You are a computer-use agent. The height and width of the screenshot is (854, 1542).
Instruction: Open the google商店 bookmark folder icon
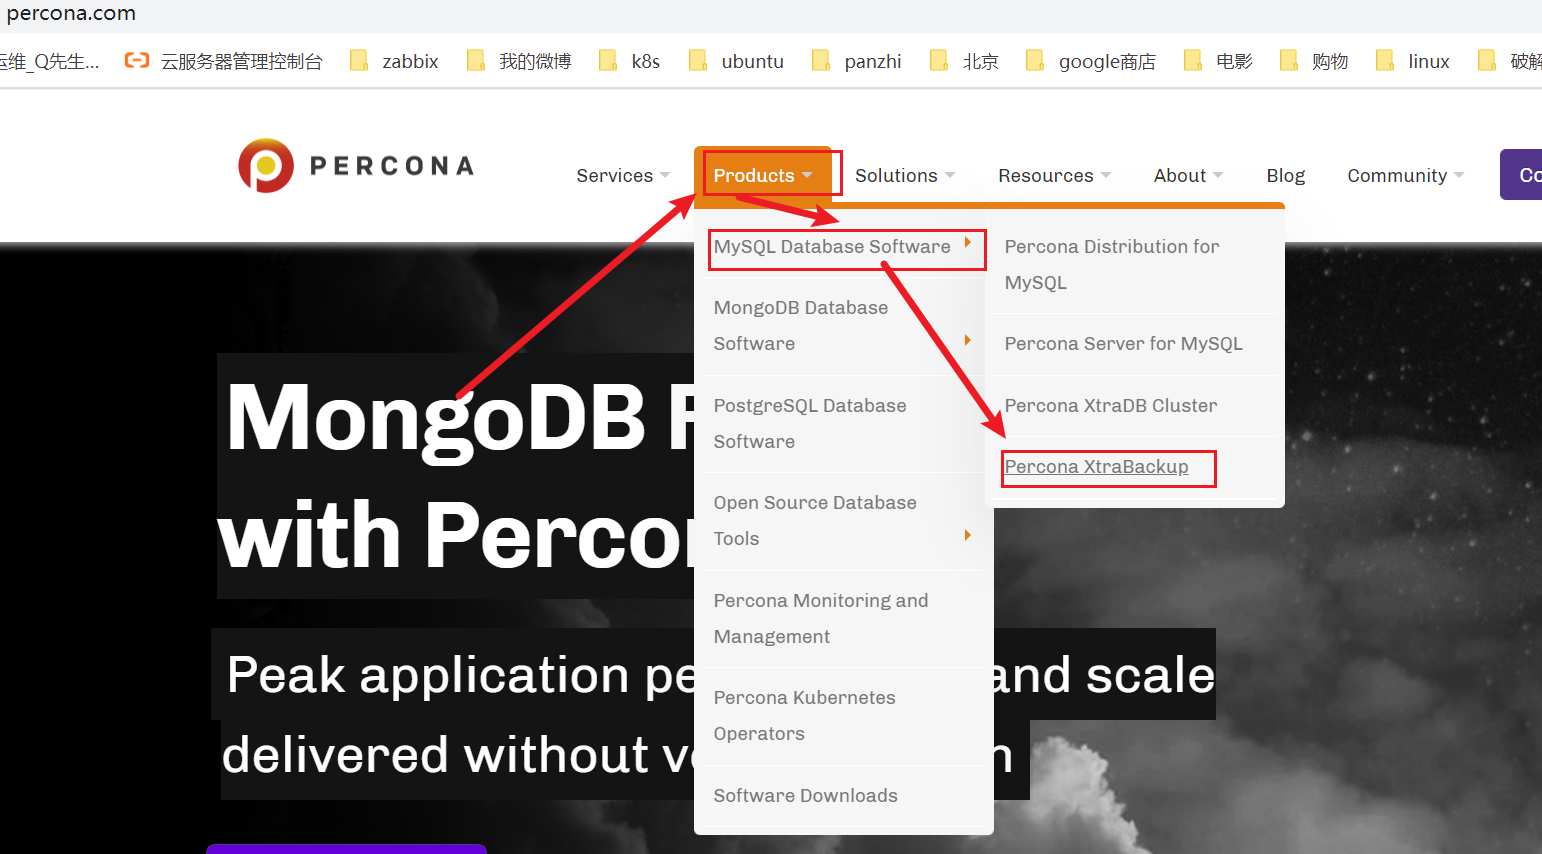1035,61
